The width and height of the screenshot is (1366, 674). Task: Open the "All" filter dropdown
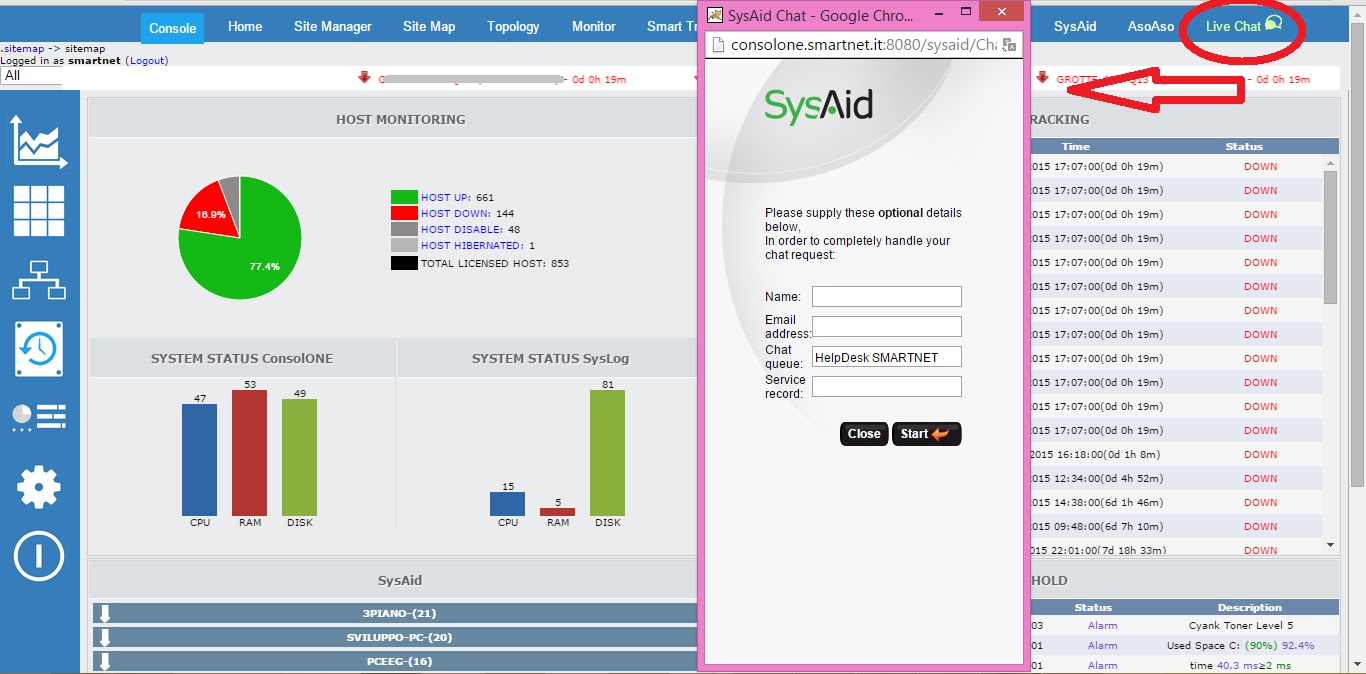(x=30, y=75)
